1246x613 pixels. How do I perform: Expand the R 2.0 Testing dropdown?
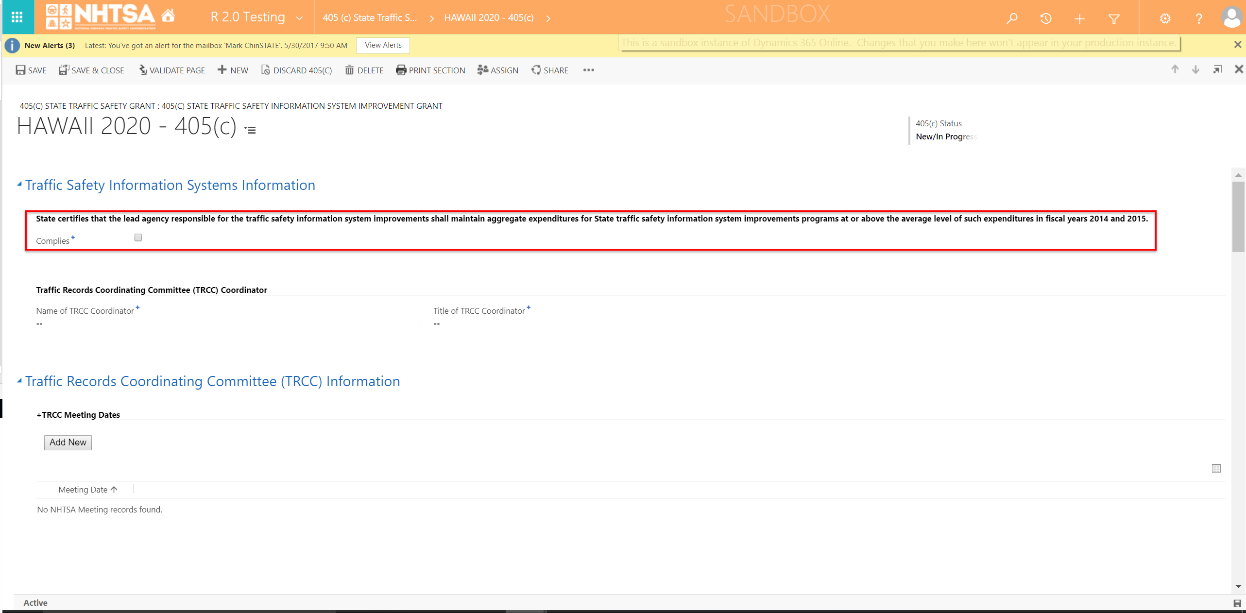coord(300,18)
